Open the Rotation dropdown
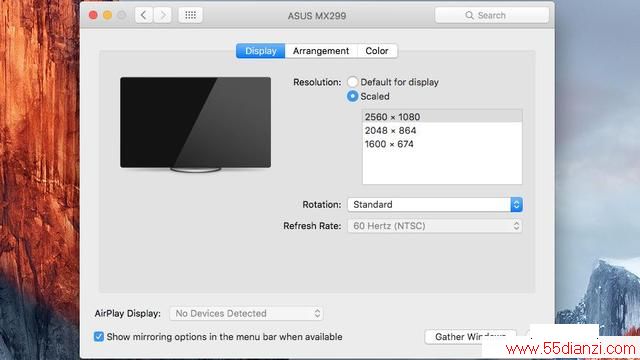This screenshot has height=360, width=640. pos(435,204)
